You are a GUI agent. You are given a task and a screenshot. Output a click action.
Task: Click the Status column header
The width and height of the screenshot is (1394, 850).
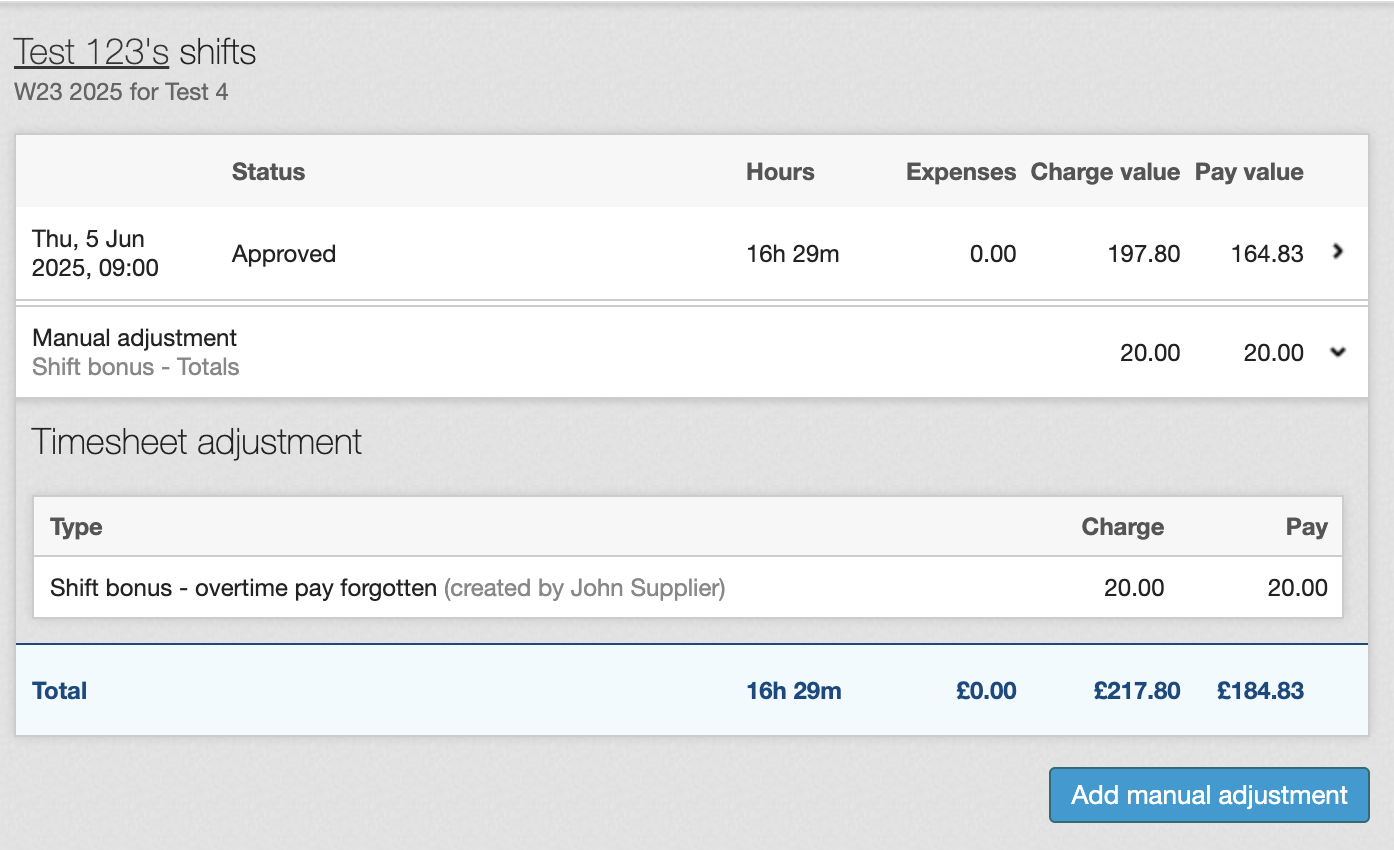(x=268, y=172)
